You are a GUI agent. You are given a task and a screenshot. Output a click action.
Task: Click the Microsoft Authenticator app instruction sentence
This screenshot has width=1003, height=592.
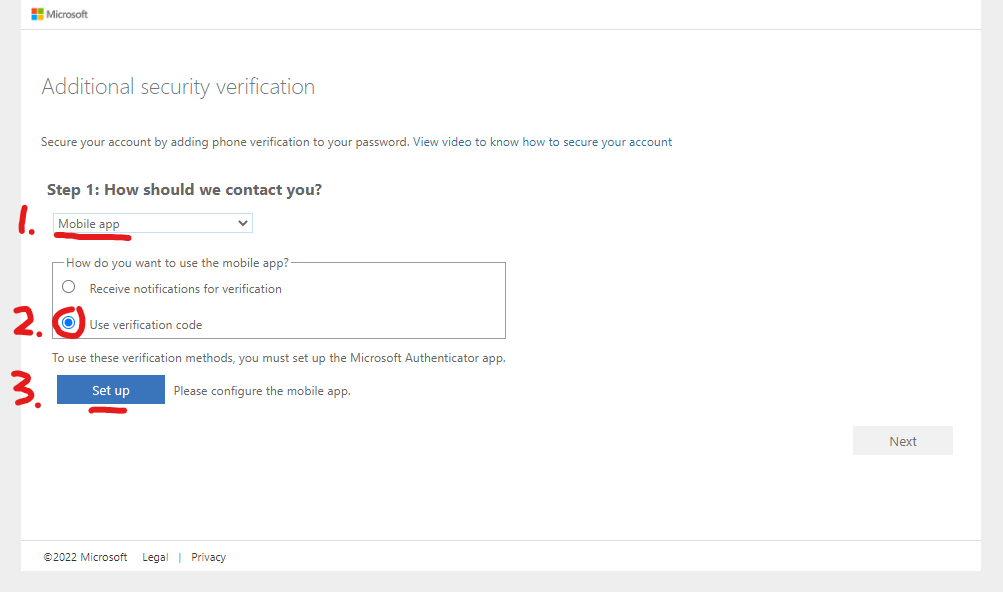pos(279,358)
